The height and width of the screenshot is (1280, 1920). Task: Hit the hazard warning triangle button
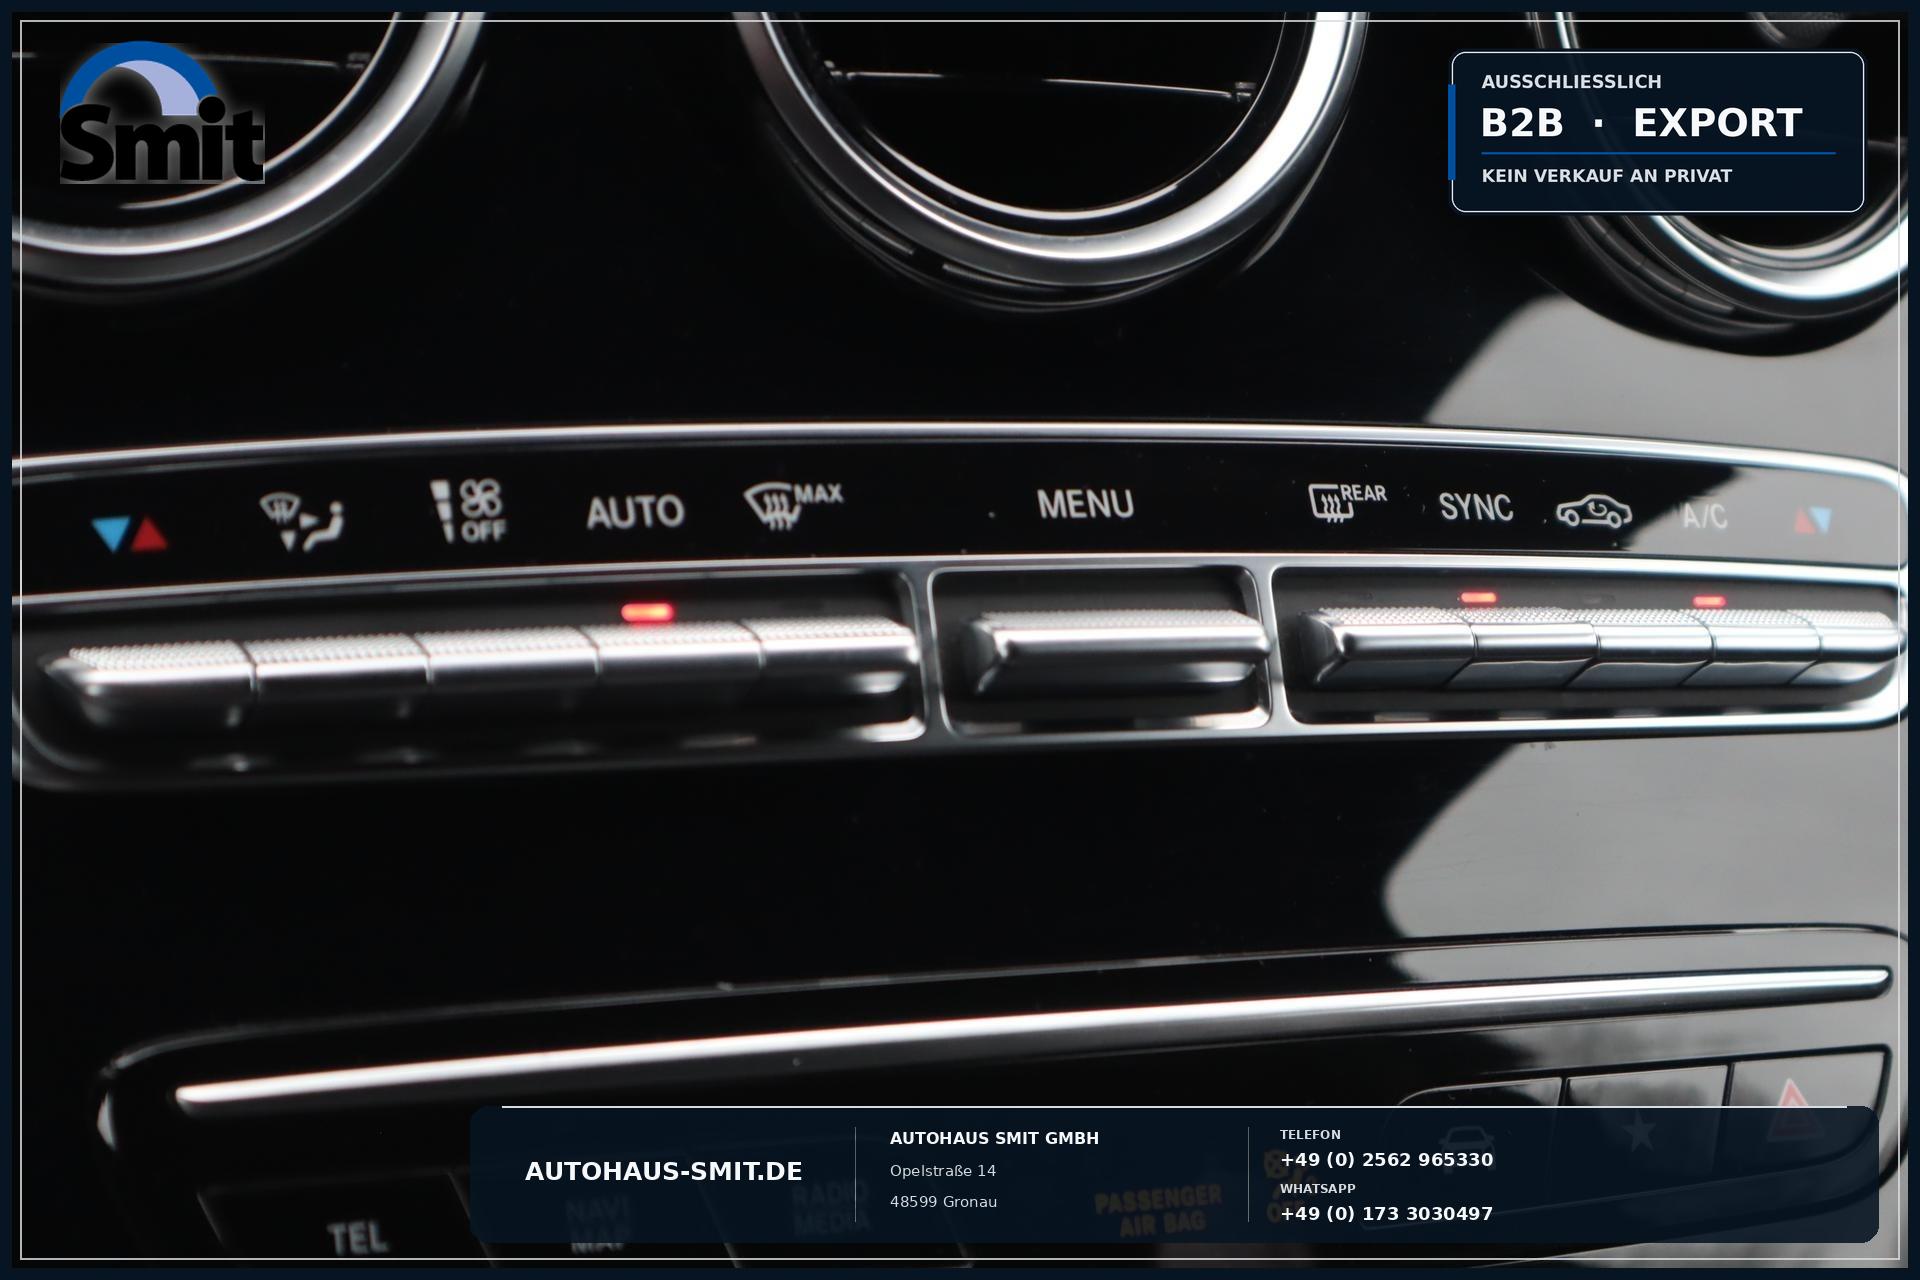click(1807, 1112)
